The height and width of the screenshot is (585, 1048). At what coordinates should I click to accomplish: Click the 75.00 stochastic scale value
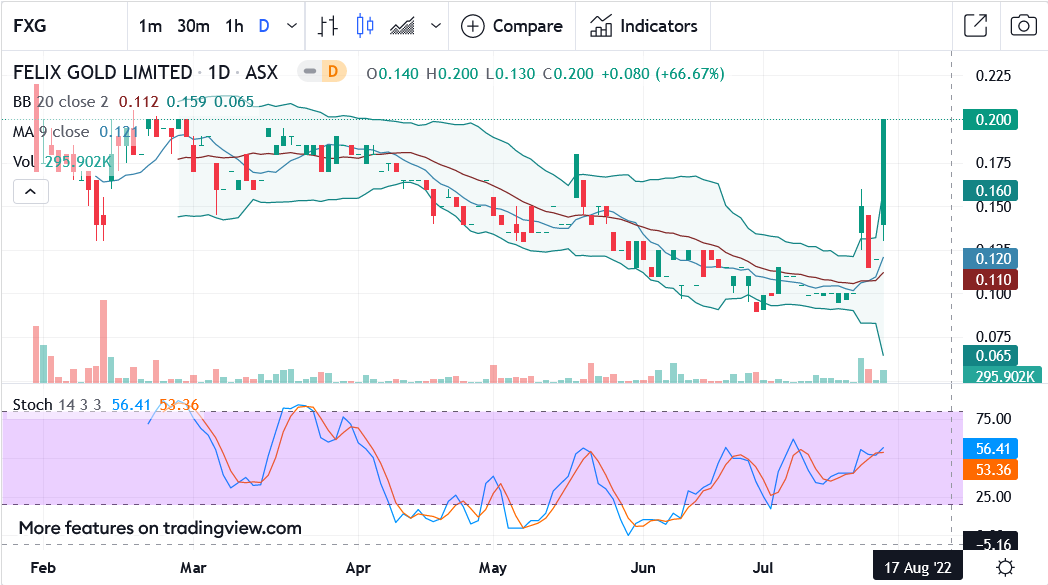click(x=993, y=419)
